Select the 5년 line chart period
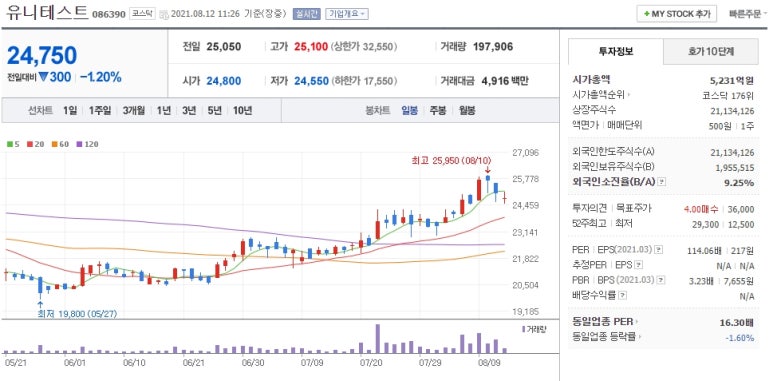The image size is (773, 381). click(214, 110)
